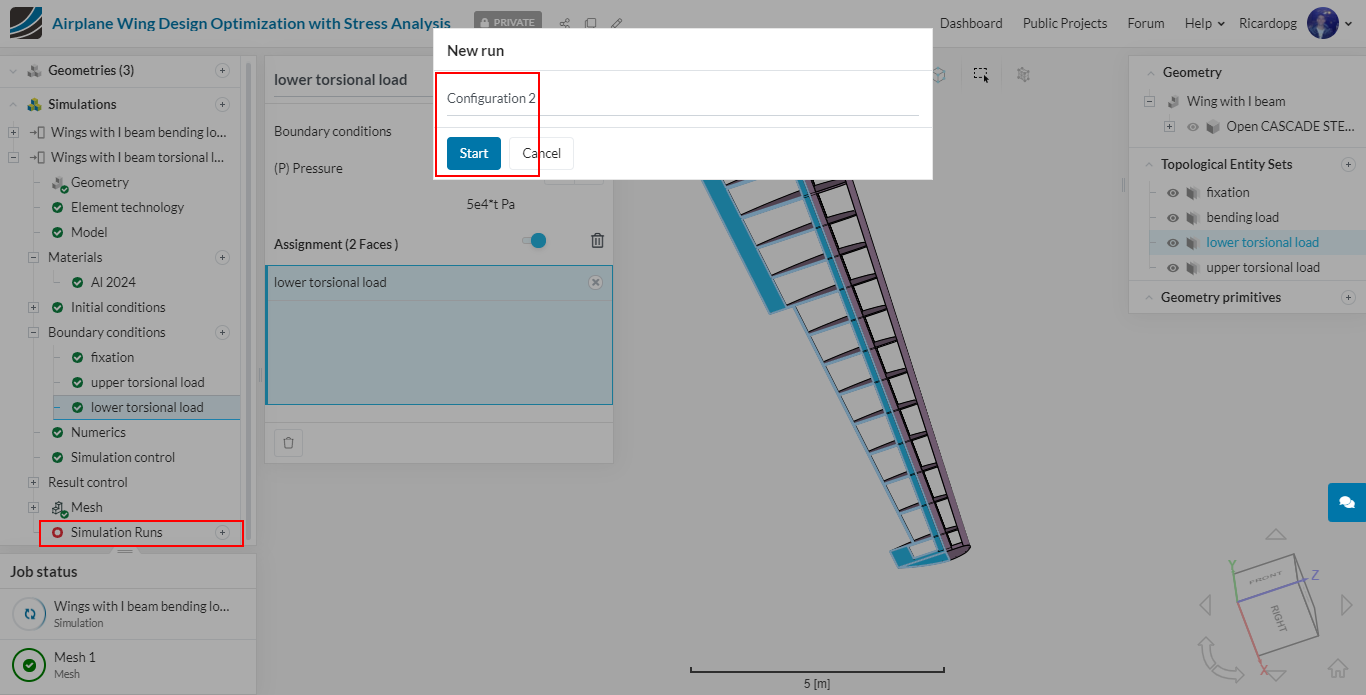
Task: Collapse the Materials tree node
Action: 33,258
